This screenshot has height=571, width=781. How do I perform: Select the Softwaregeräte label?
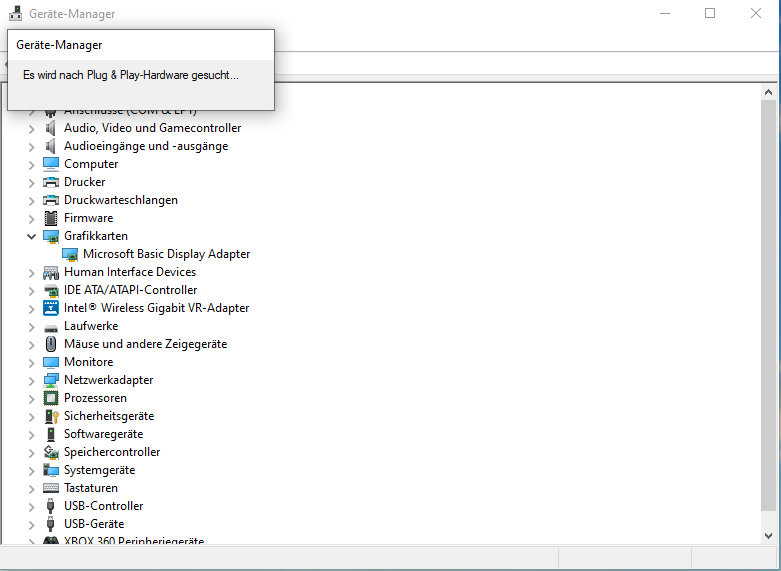[104, 434]
